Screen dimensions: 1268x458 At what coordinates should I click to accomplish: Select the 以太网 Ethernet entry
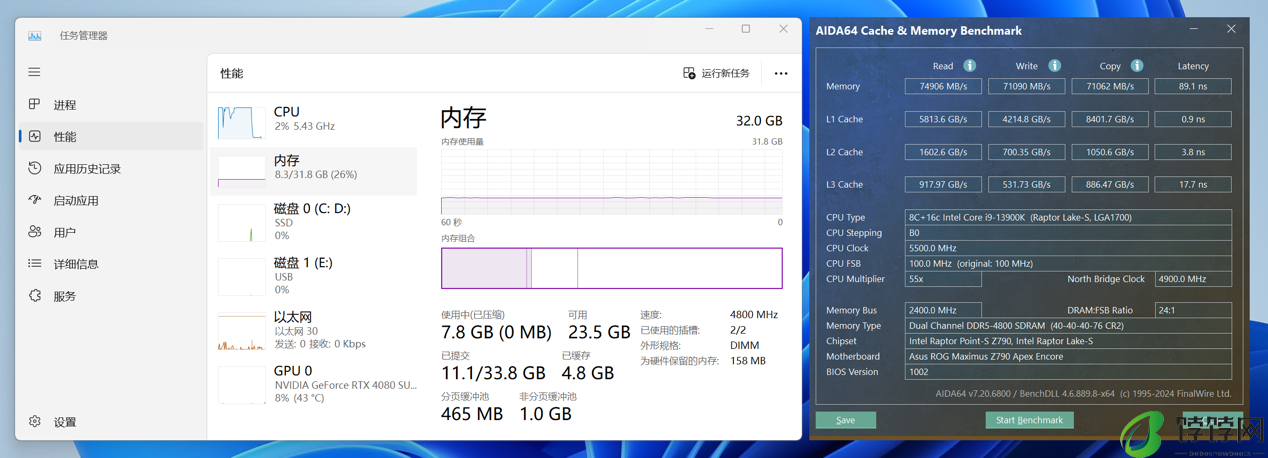click(314, 330)
